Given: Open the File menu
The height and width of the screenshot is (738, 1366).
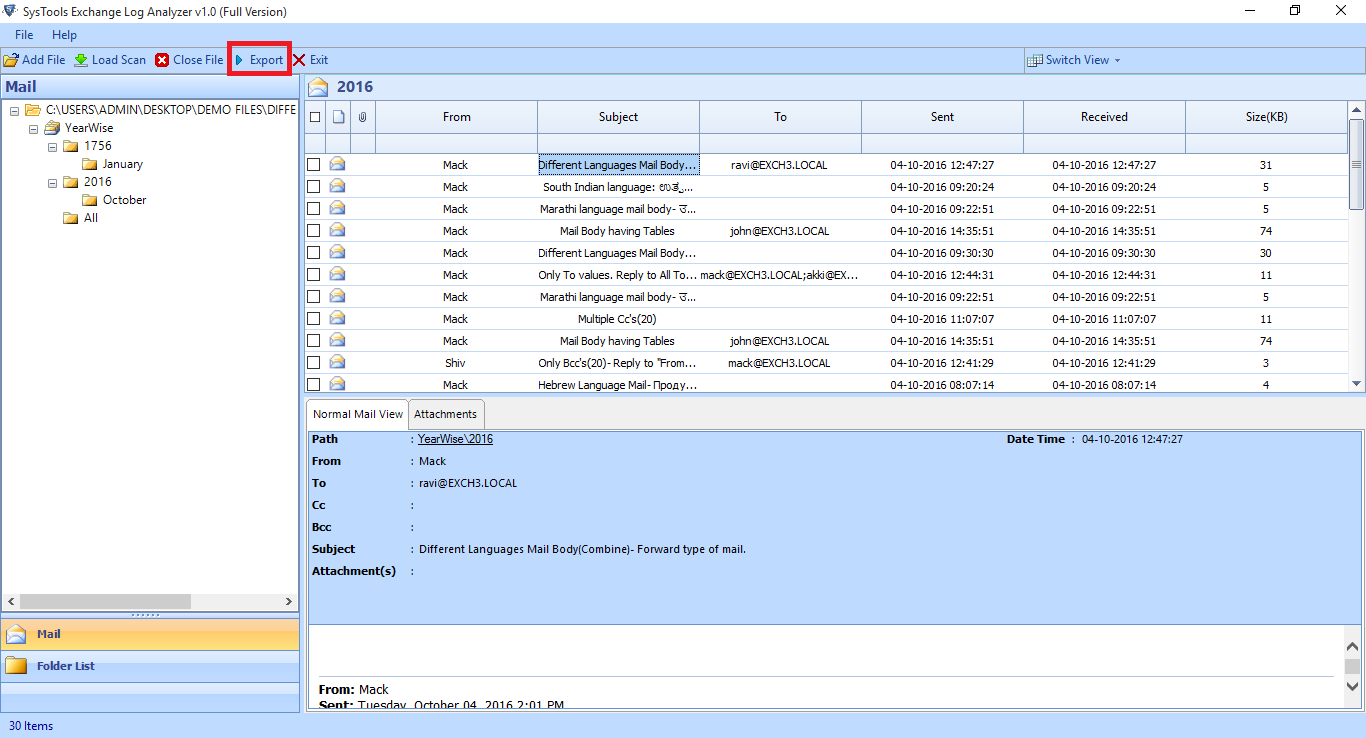Looking at the screenshot, I should [x=23, y=34].
